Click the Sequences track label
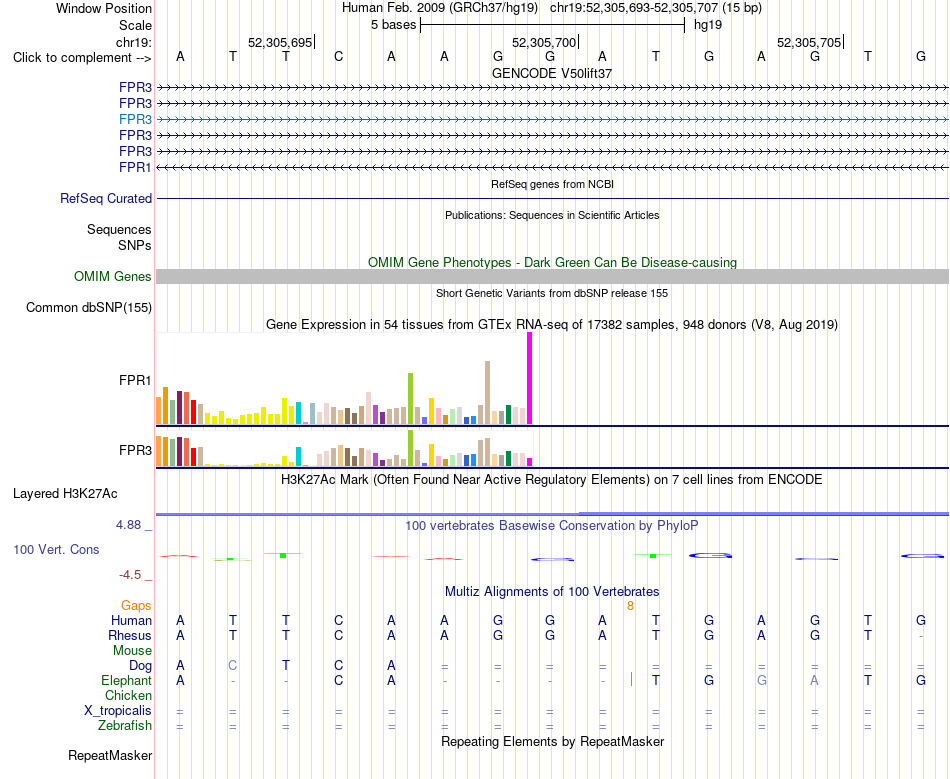This screenshot has width=950, height=779. coord(119,230)
